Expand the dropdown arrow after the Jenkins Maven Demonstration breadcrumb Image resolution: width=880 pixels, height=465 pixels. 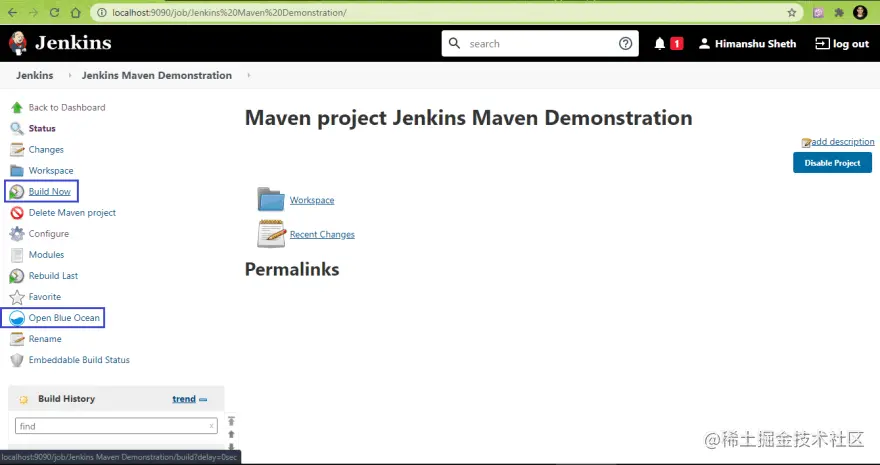coord(249,75)
